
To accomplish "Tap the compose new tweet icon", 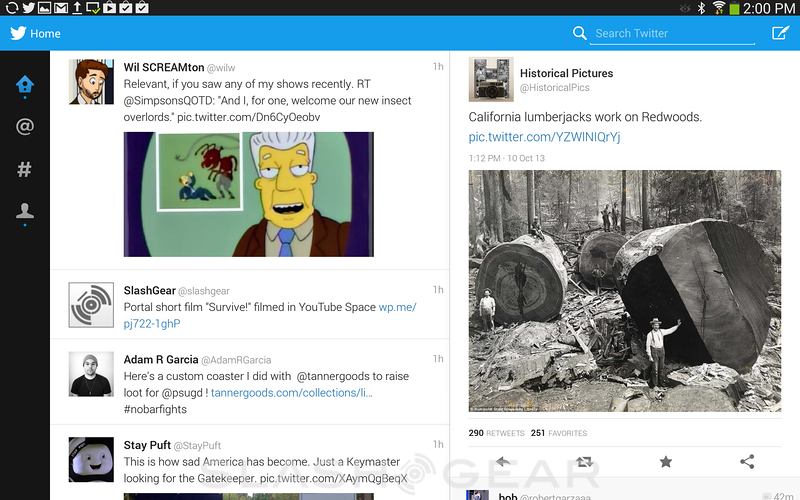I will click(x=780, y=33).
